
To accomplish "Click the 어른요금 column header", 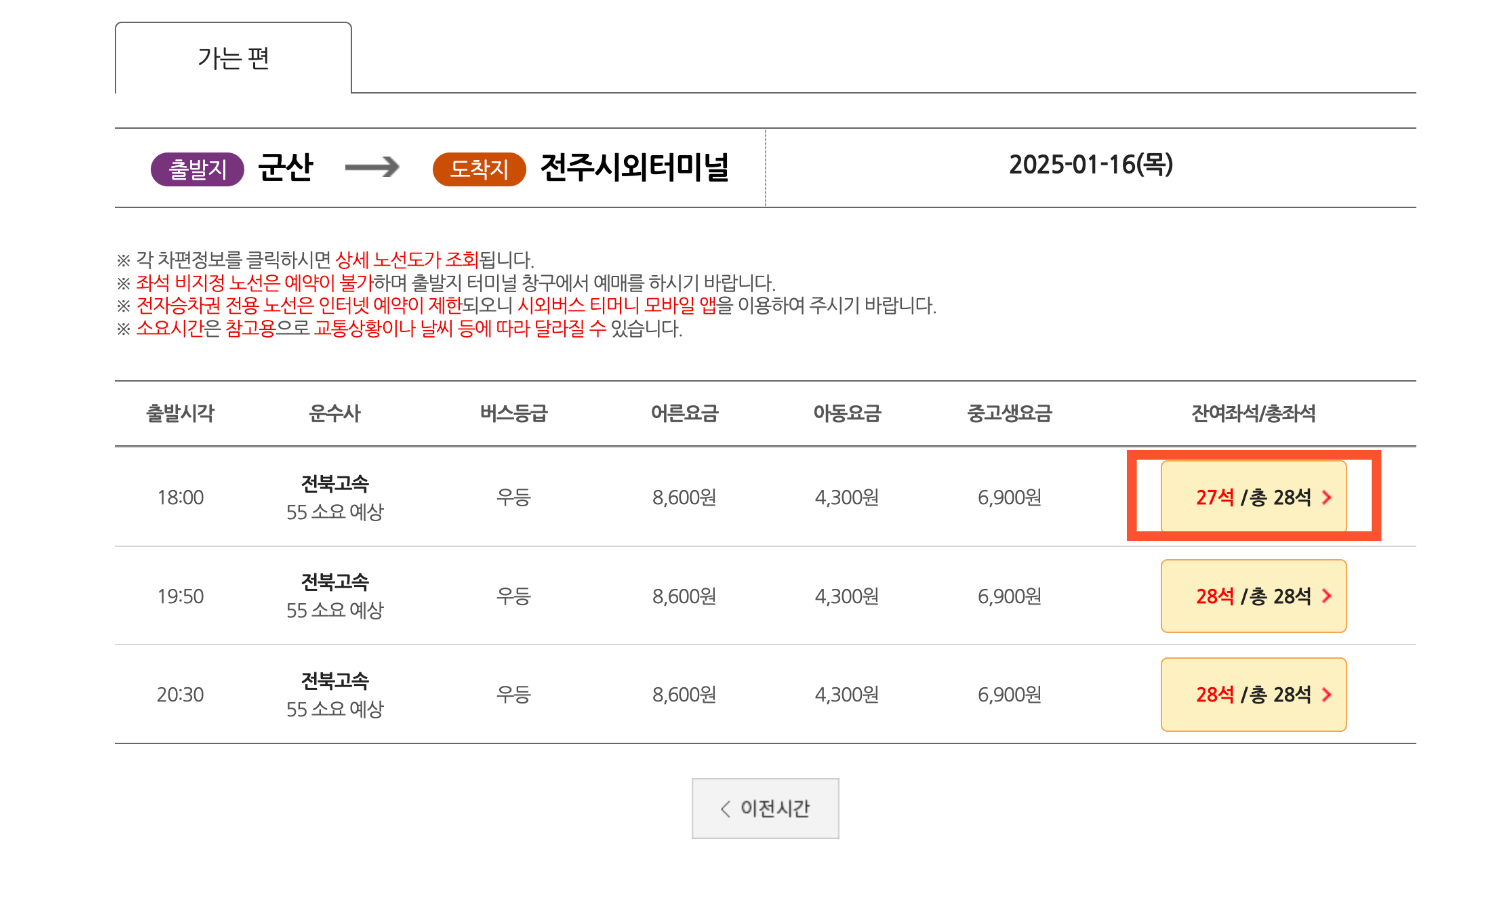I will coord(684,413).
